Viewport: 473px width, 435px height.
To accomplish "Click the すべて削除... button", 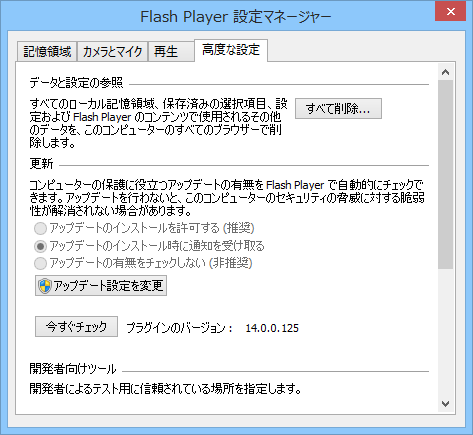I will pyautogui.click(x=338, y=108).
